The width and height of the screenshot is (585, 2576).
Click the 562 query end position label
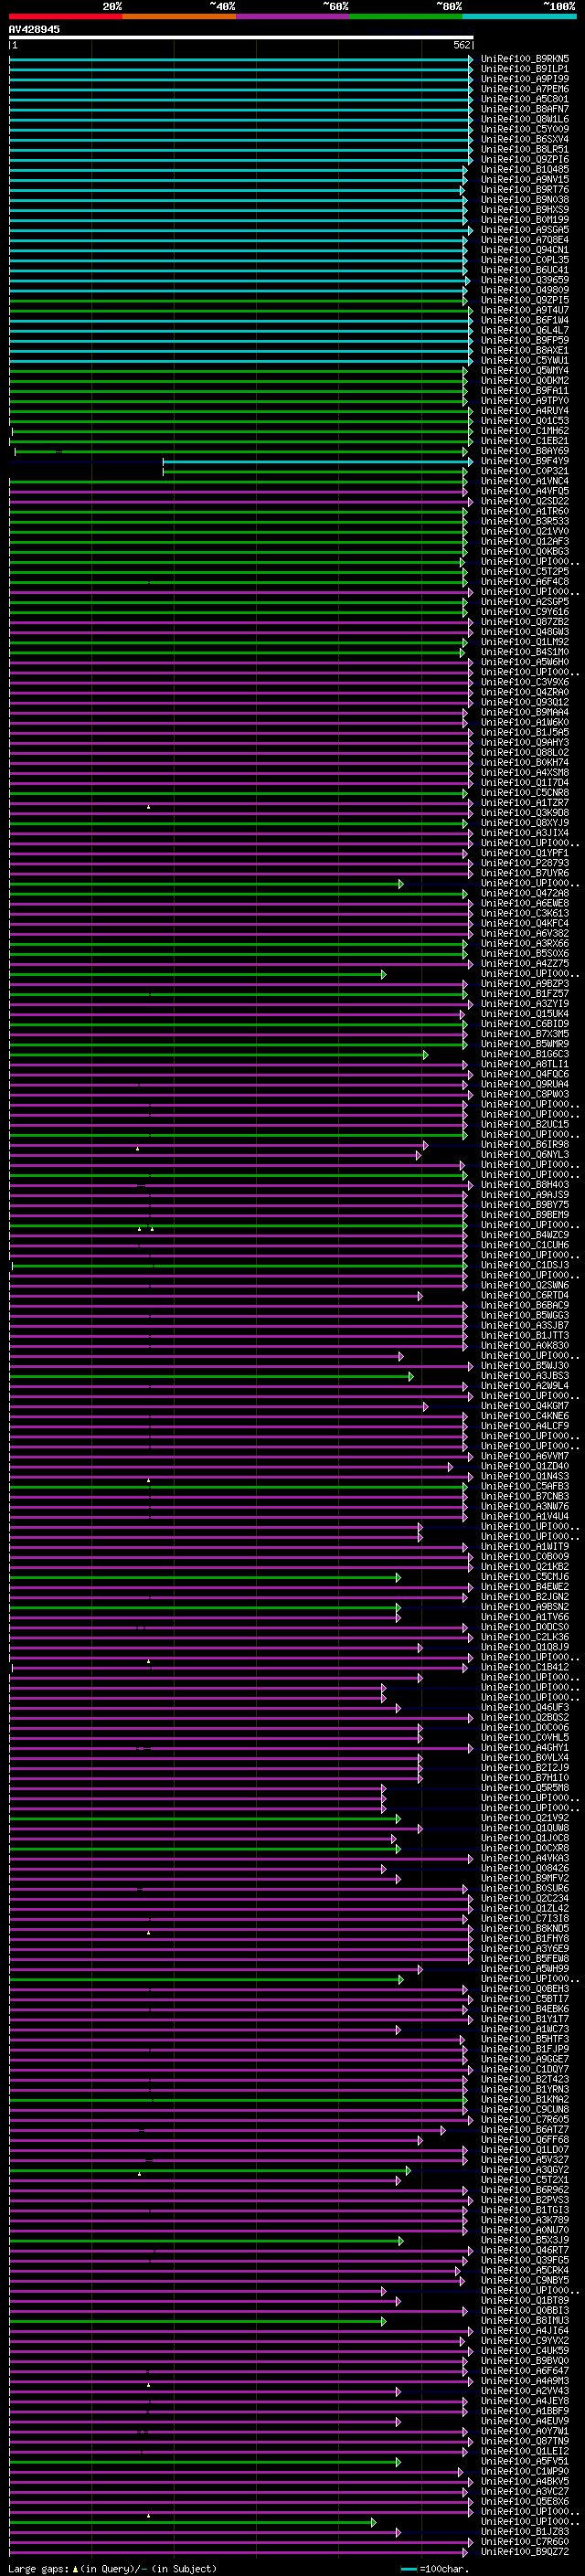(462, 46)
